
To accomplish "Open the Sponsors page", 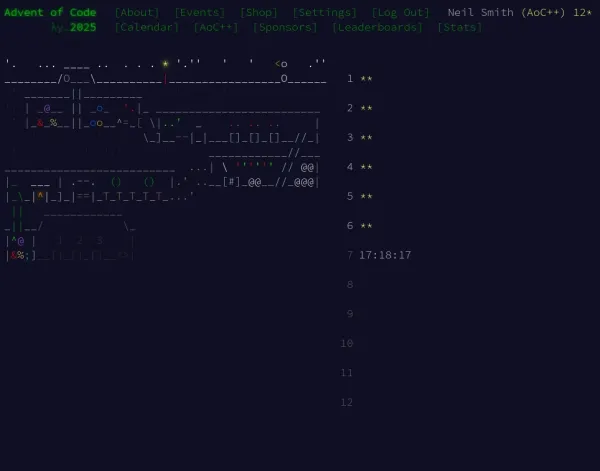I will 285,27.
